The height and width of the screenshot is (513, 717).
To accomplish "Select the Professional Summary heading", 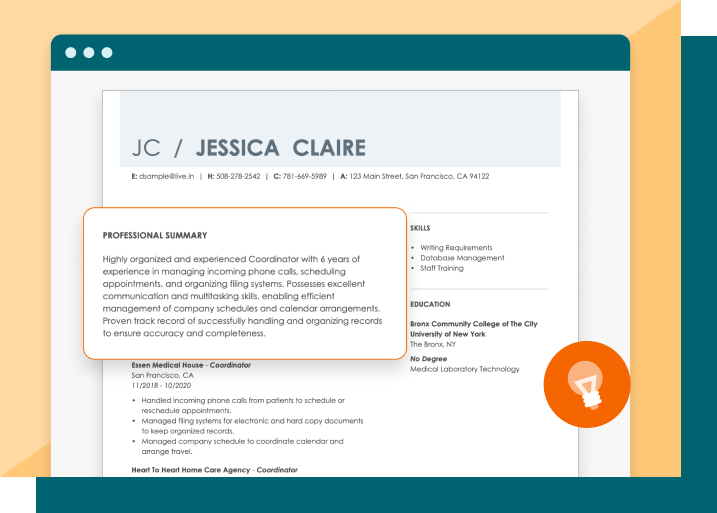I will pos(155,236).
